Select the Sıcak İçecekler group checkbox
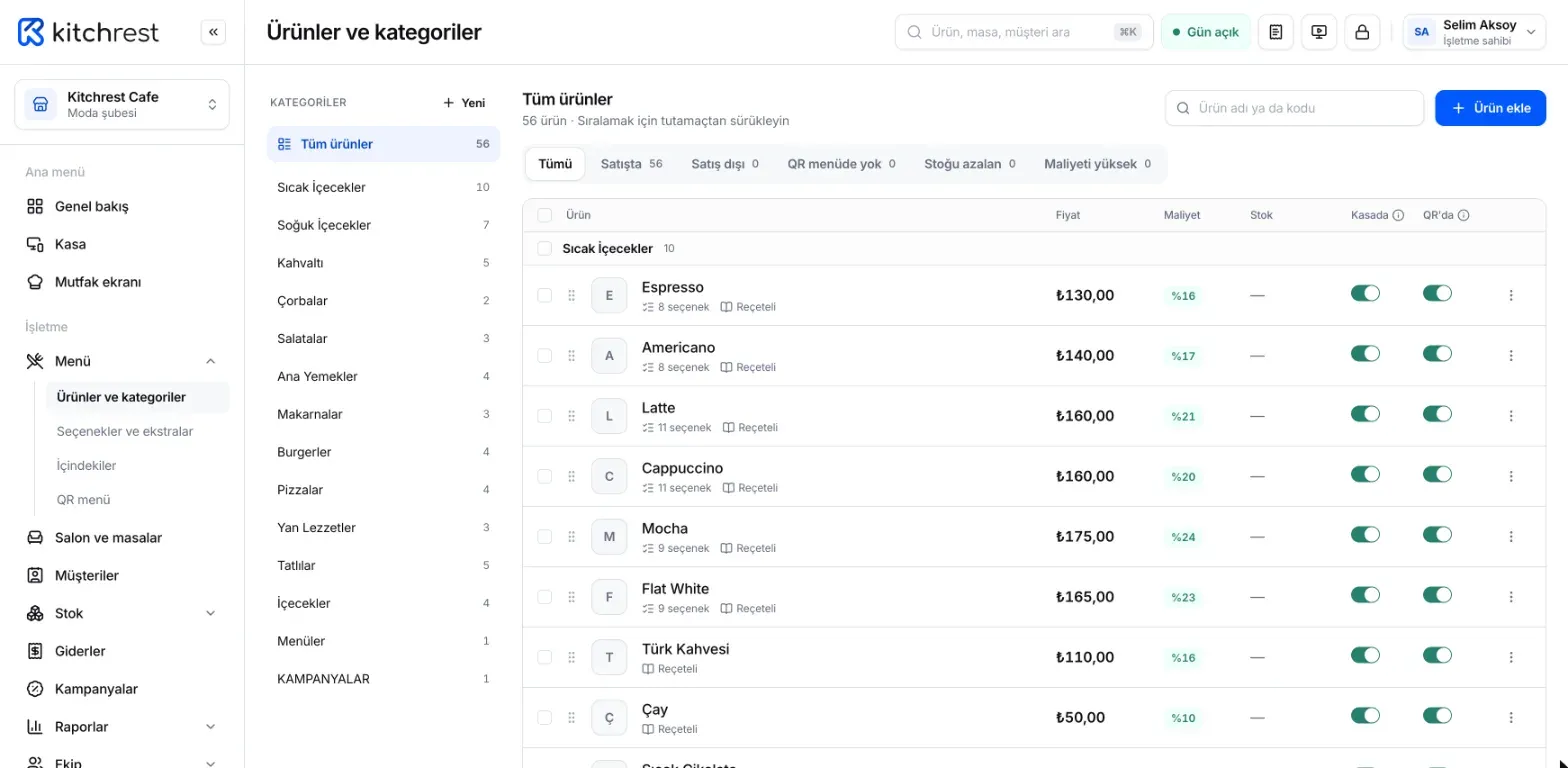1568x768 pixels. pyautogui.click(x=545, y=248)
